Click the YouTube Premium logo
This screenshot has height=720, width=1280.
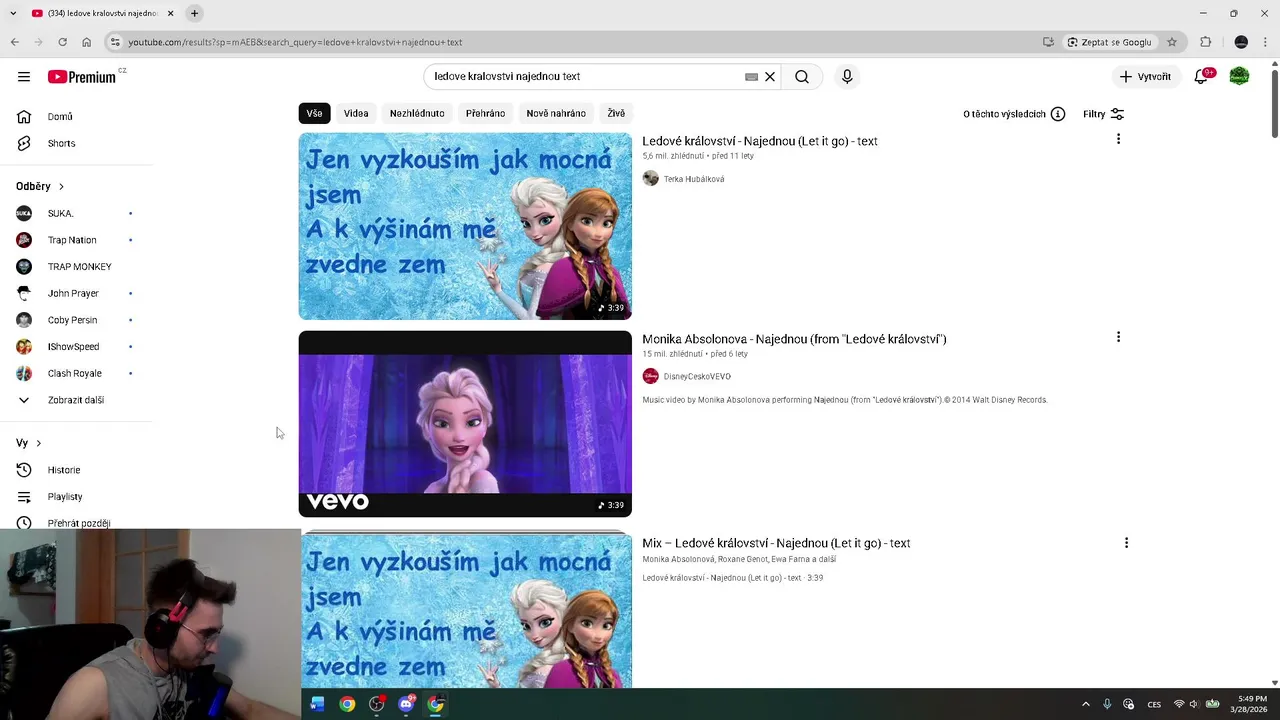pos(82,77)
